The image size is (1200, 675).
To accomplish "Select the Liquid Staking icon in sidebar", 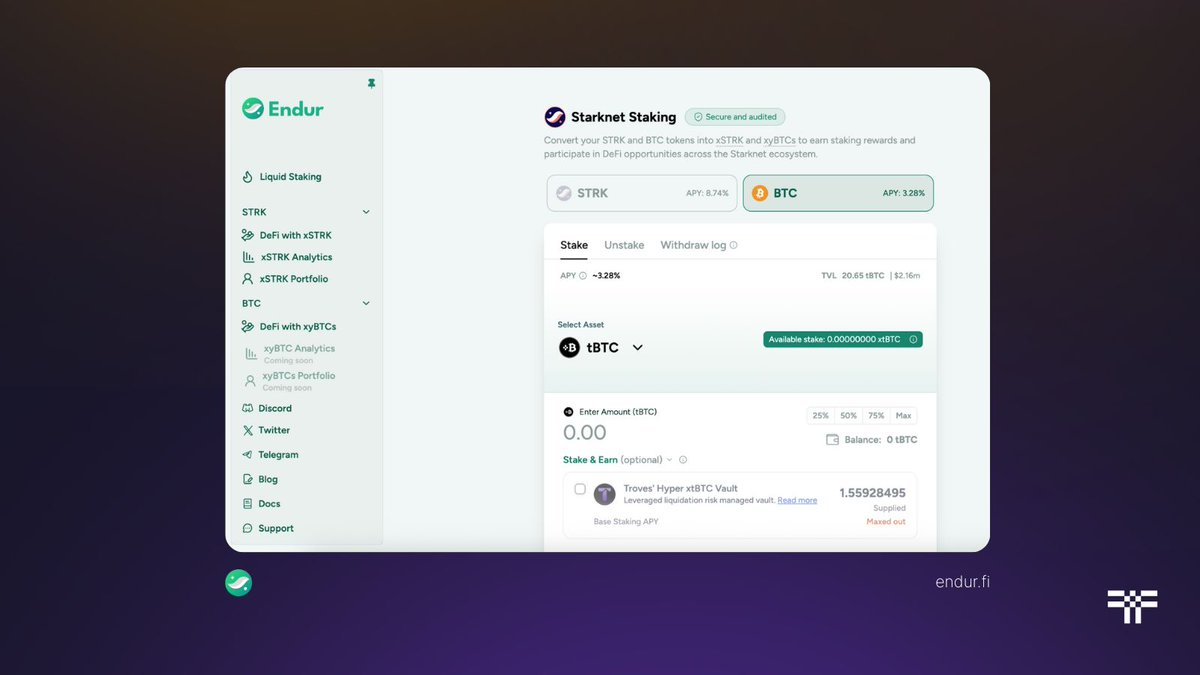I will pos(246,176).
